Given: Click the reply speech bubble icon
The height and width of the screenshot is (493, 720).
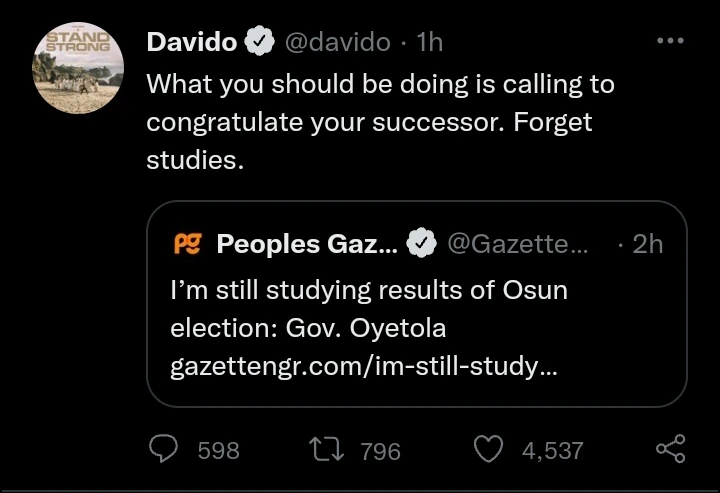Looking at the screenshot, I should pyautogui.click(x=163, y=450).
